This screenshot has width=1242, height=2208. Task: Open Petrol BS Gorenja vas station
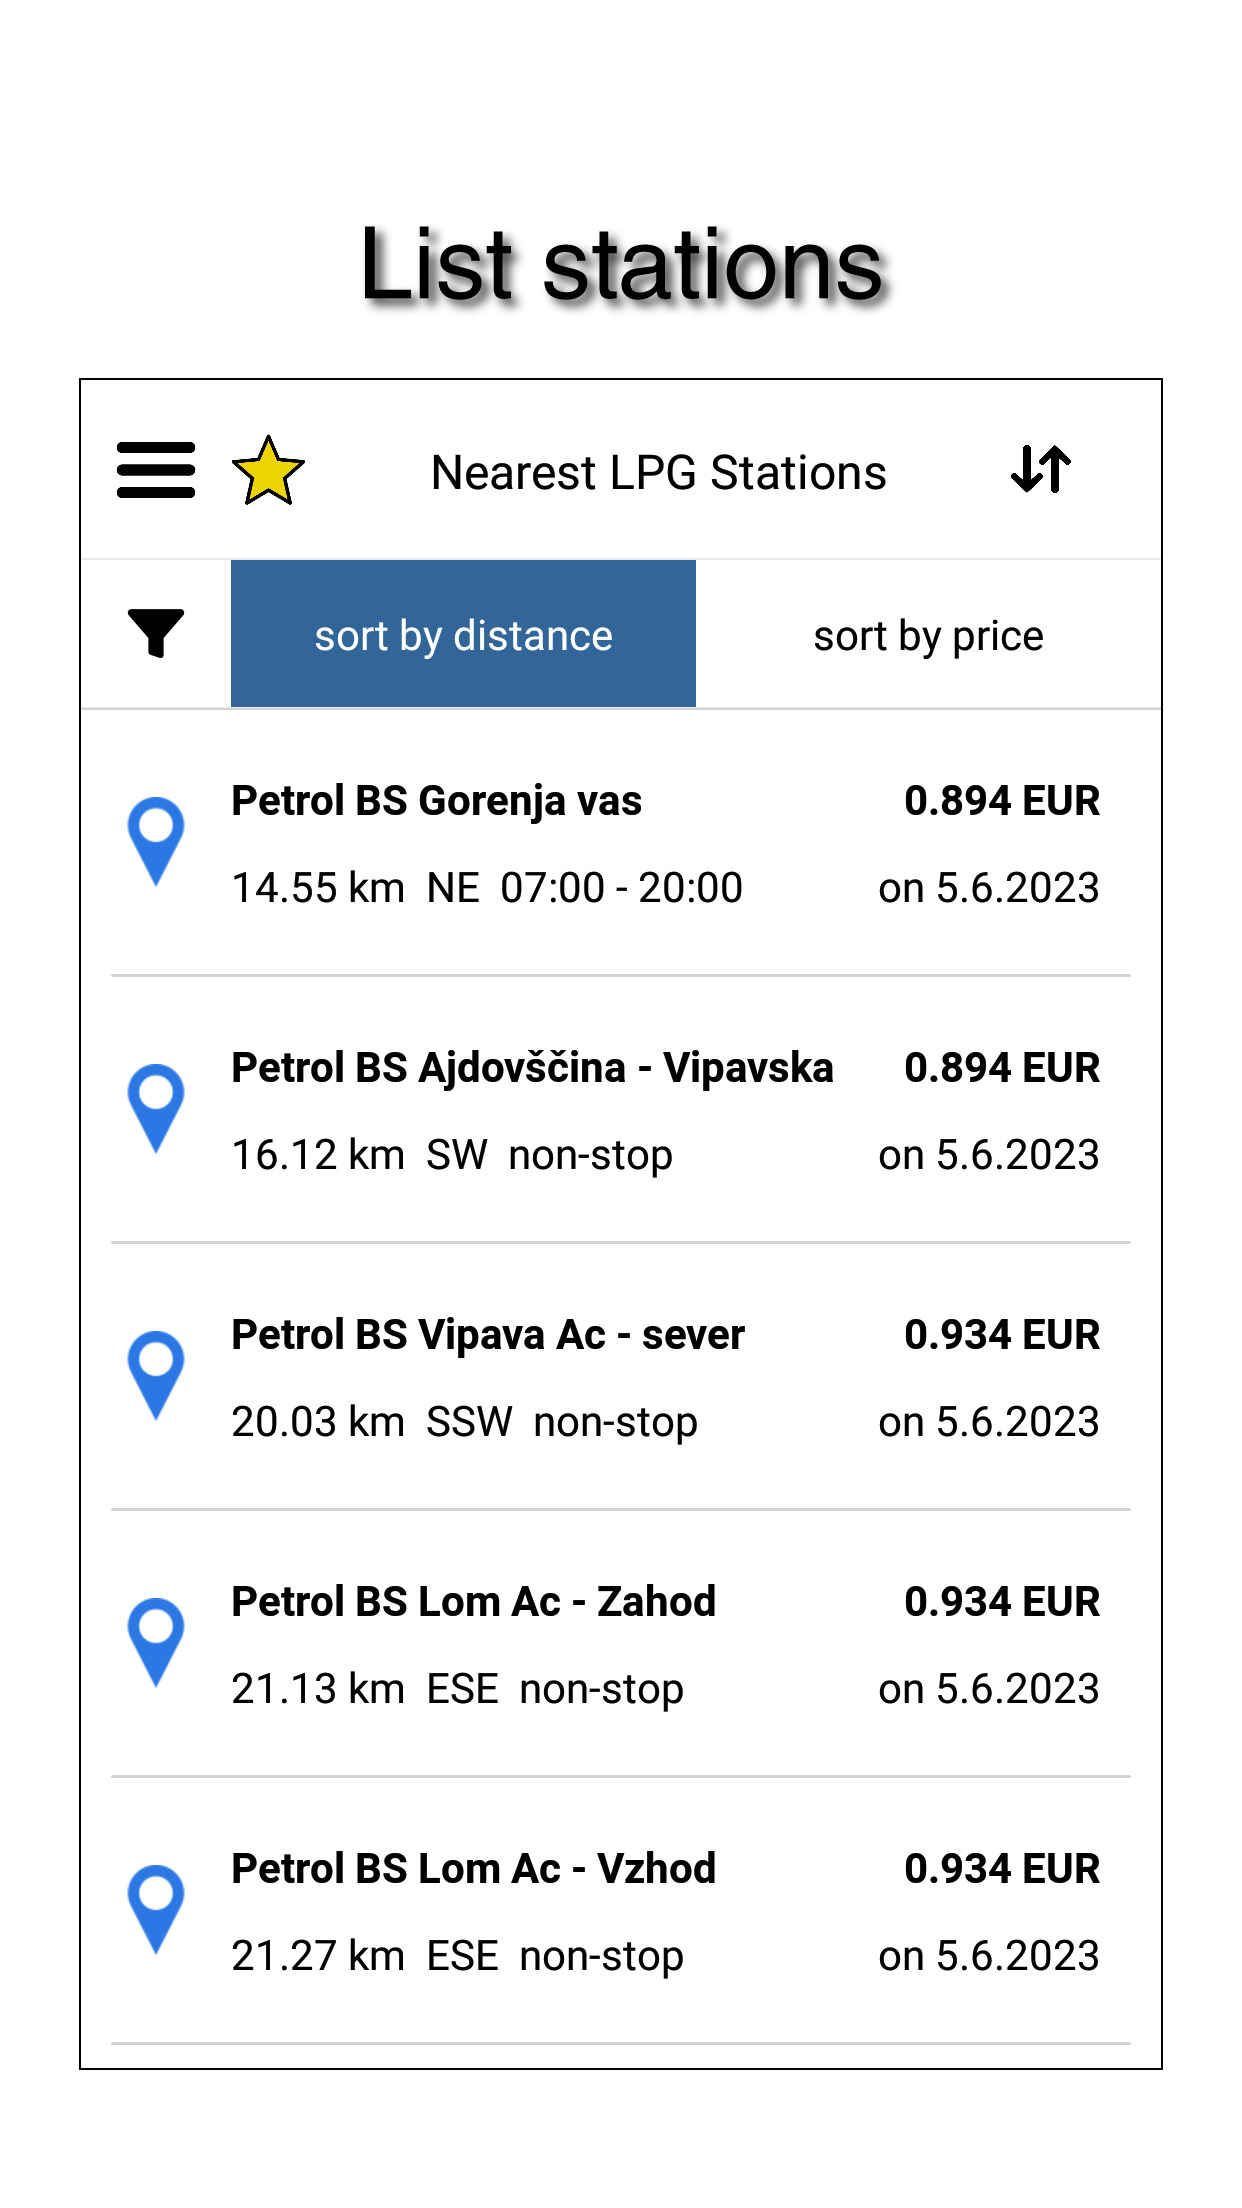pyautogui.click(x=437, y=801)
